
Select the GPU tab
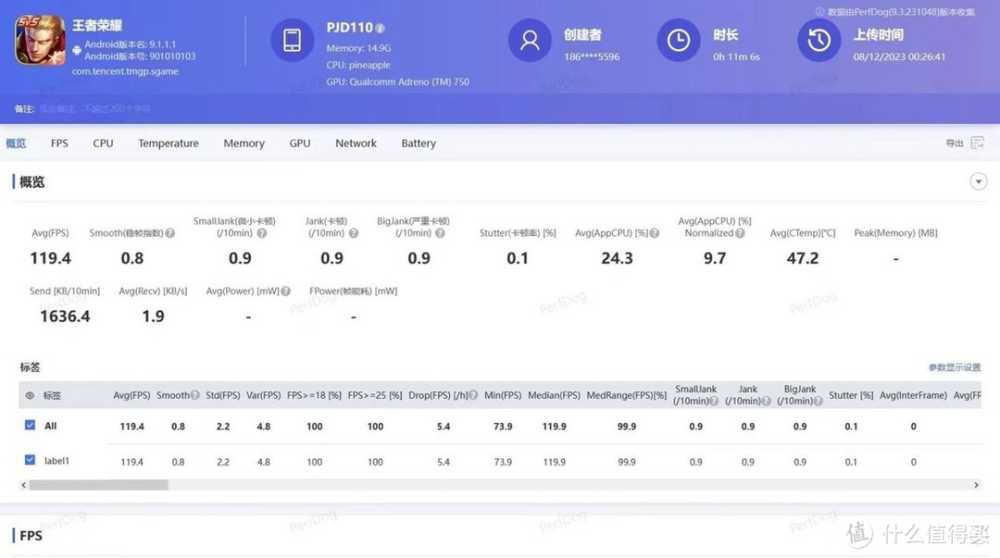[x=299, y=143]
